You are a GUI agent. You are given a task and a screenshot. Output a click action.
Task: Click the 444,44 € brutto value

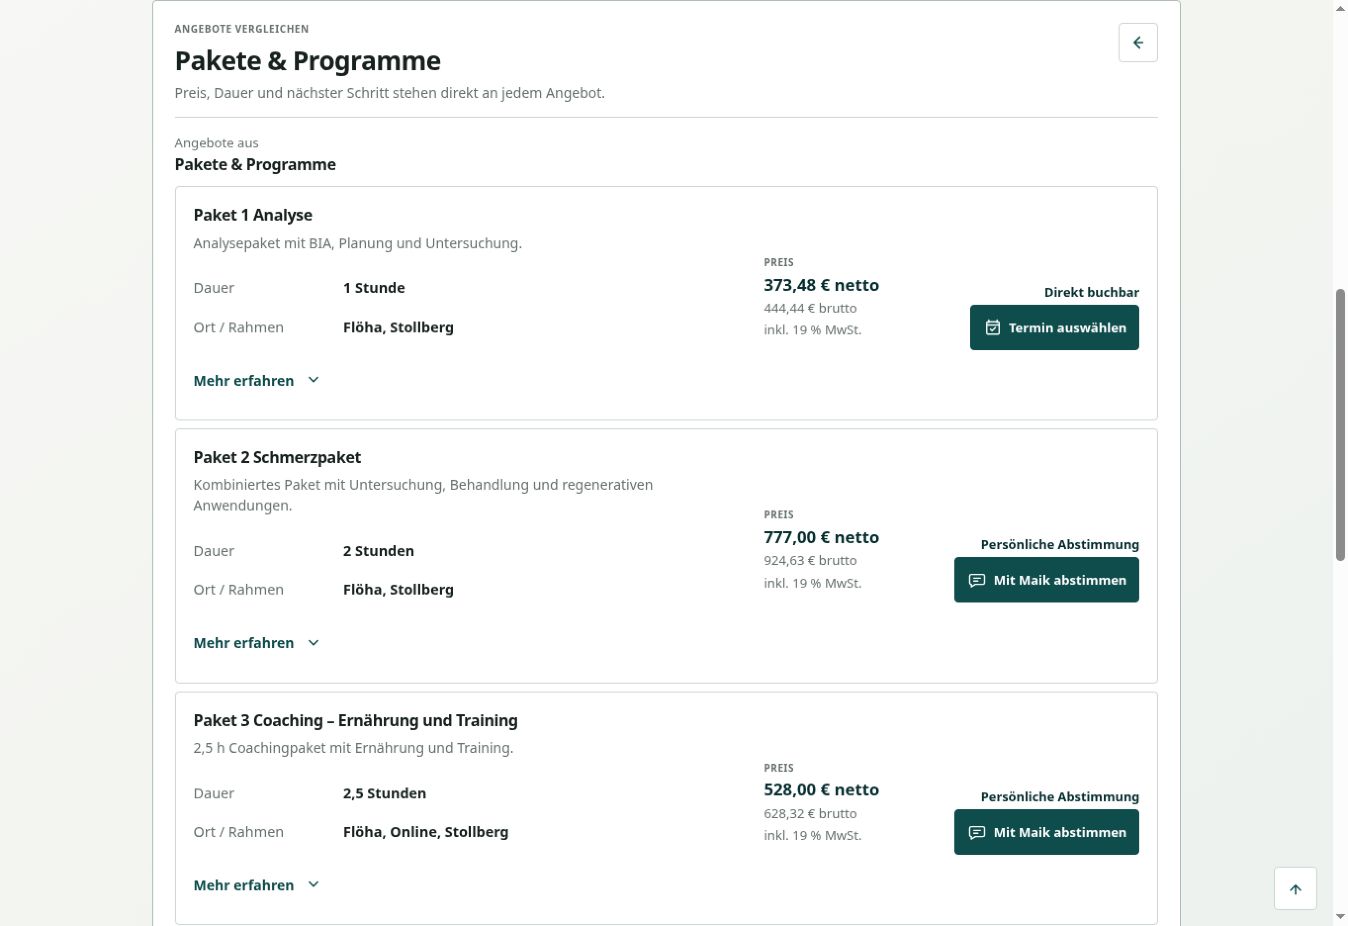810,309
